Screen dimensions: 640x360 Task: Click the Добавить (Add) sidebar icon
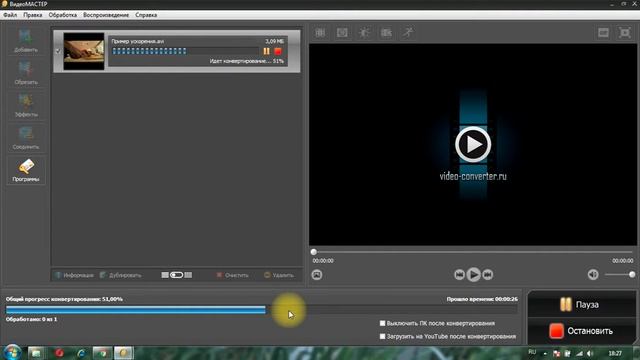click(x=26, y=41)
